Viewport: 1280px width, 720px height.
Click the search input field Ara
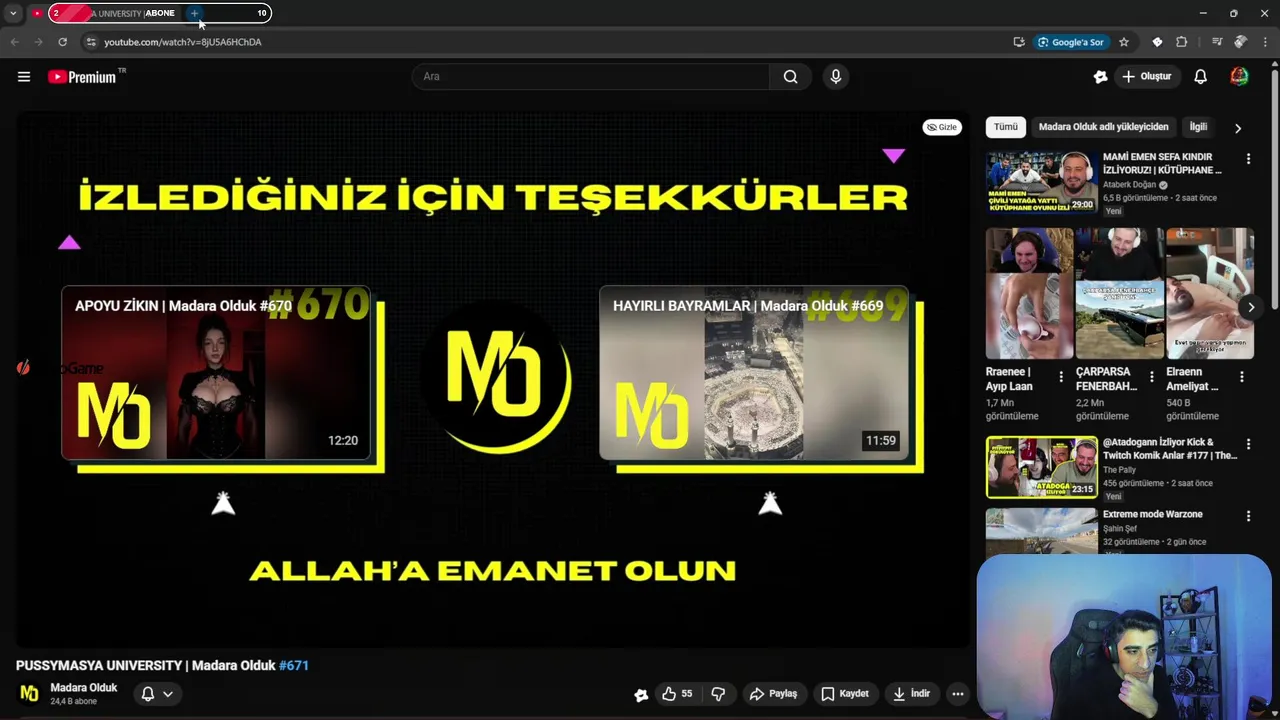tap(590, 77)
